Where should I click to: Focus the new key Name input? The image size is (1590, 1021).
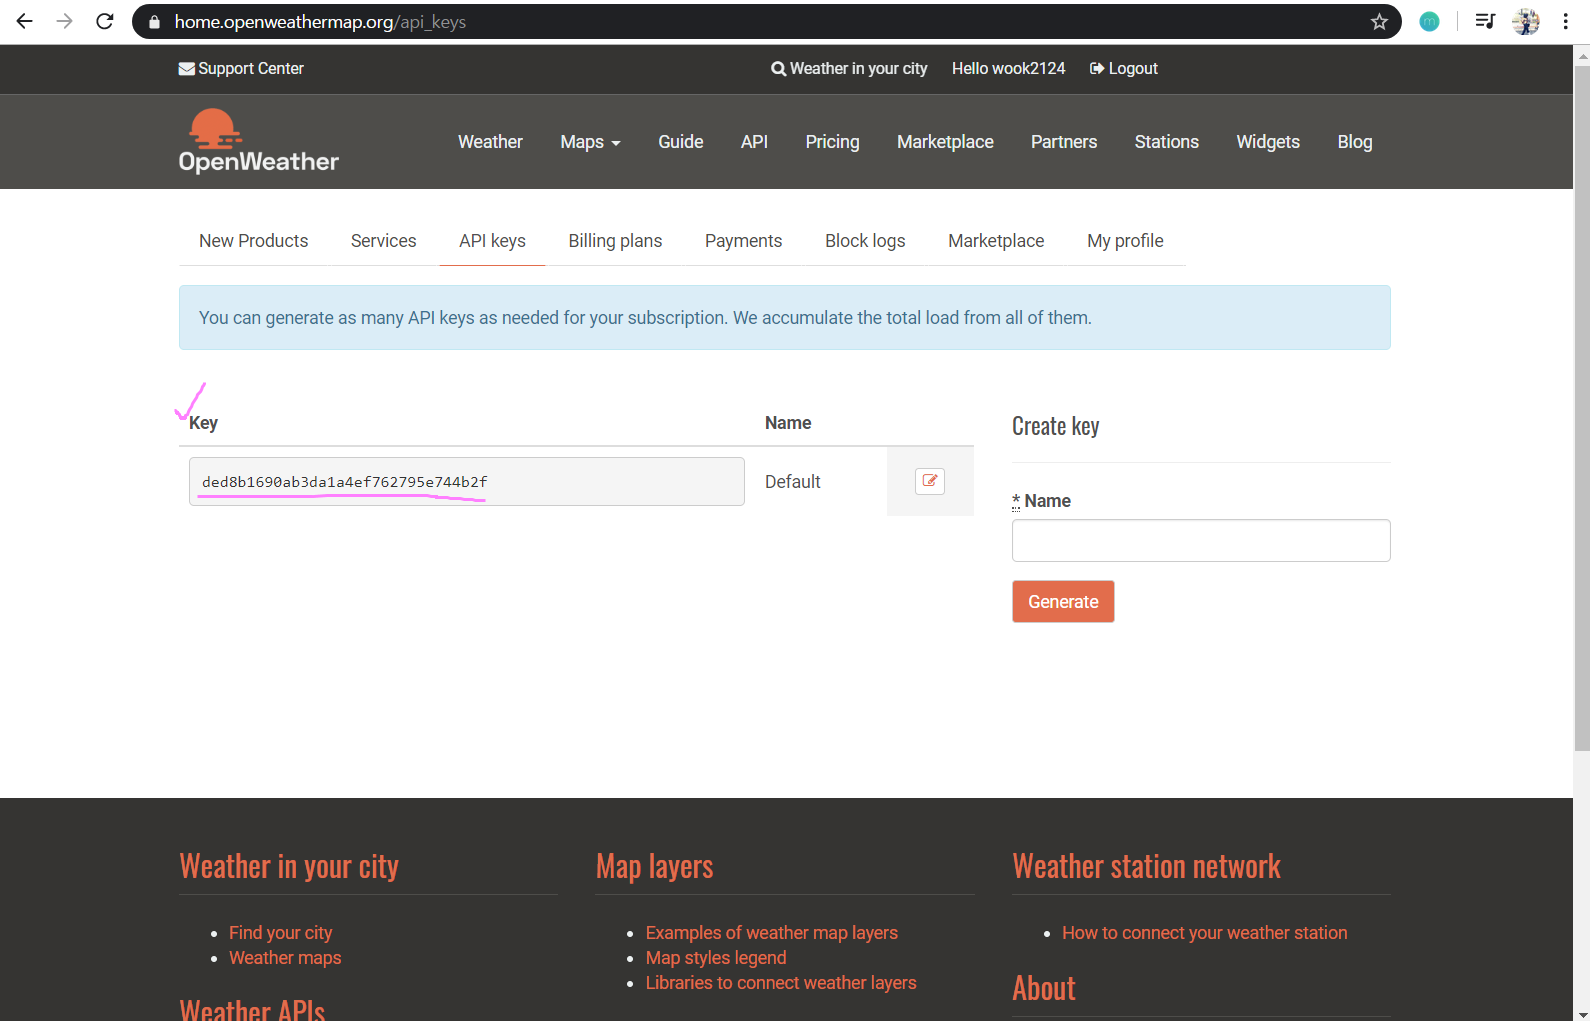point(1201,540)
